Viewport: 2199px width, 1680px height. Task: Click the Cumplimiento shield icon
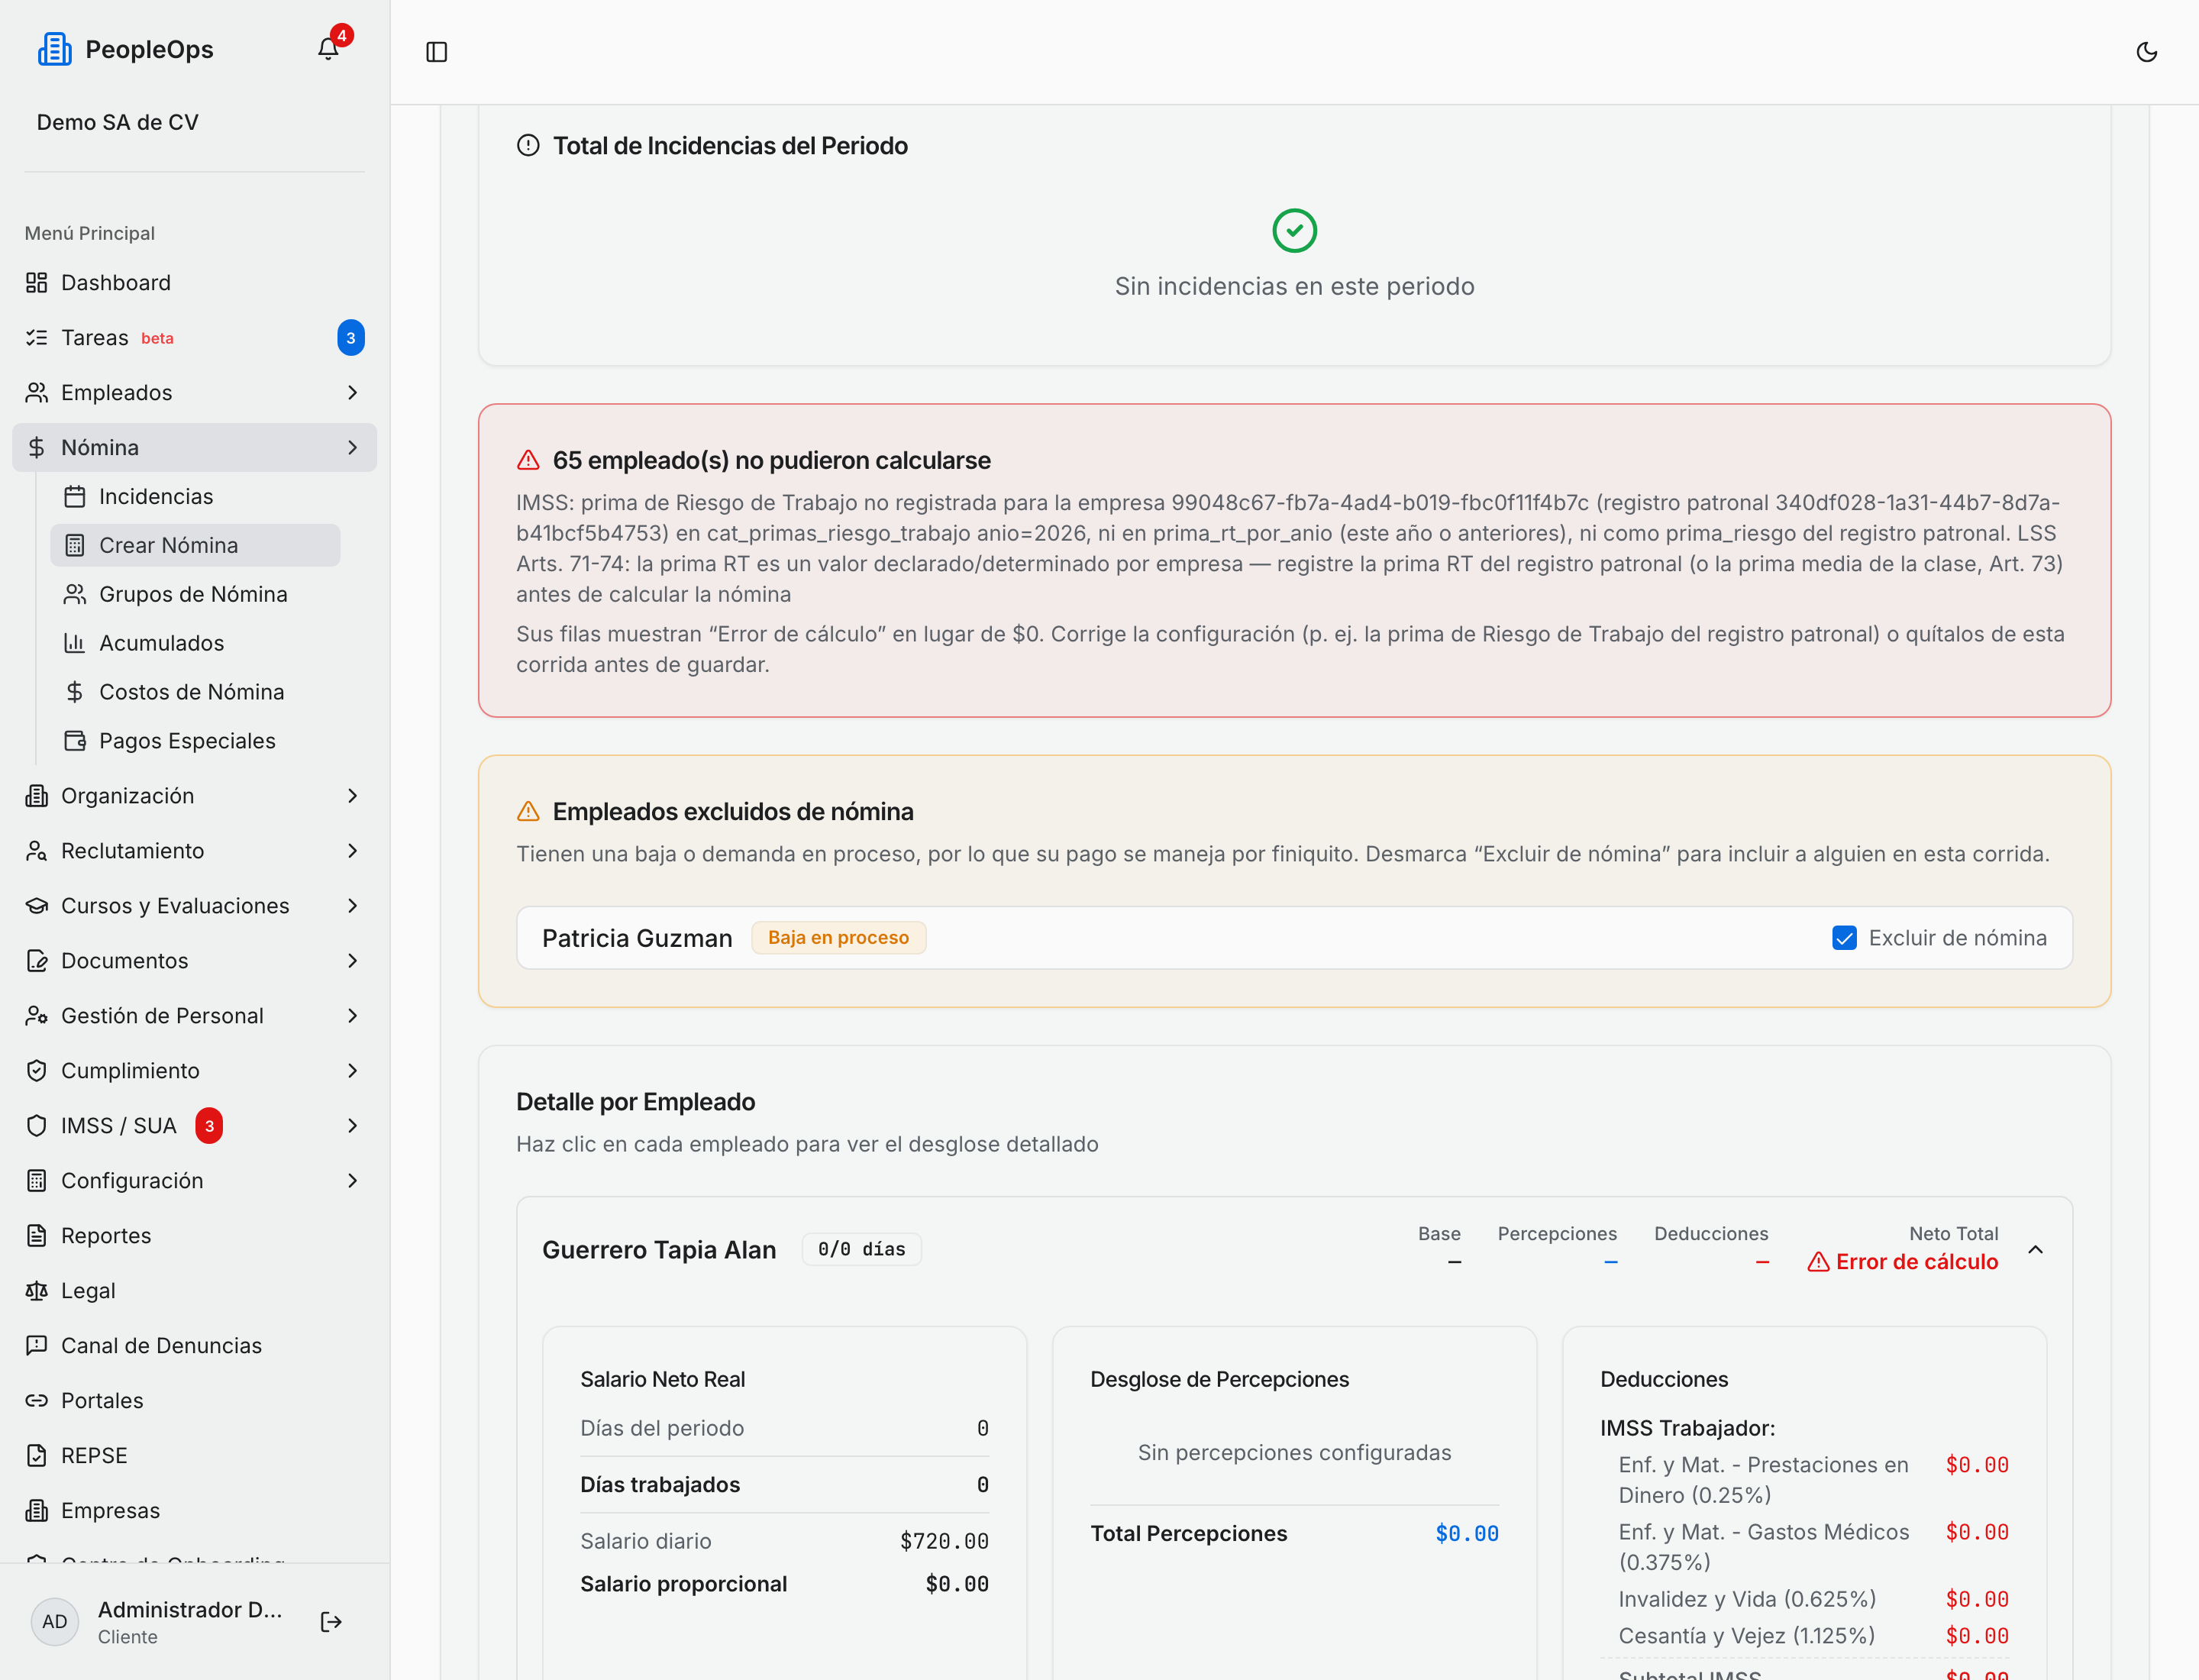click(x=37, y=1071)
